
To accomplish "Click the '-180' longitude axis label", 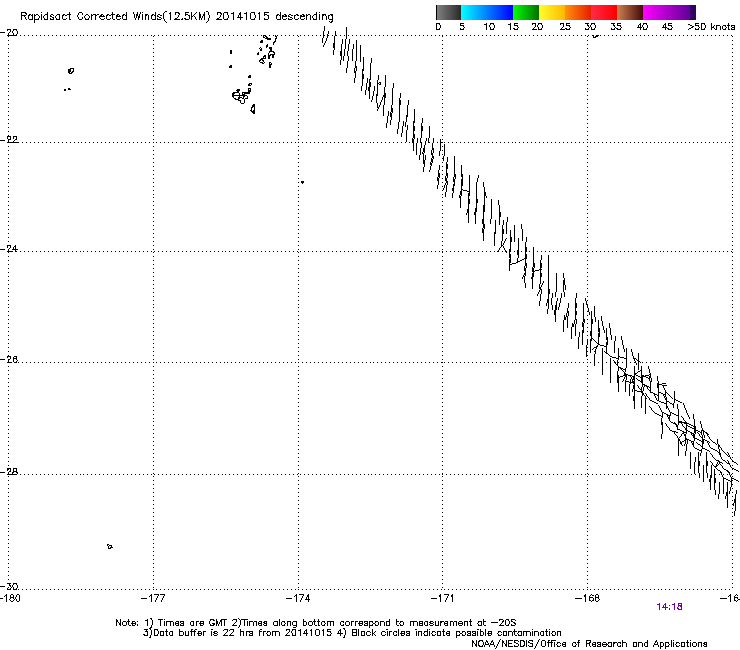I will pos(10,599).
